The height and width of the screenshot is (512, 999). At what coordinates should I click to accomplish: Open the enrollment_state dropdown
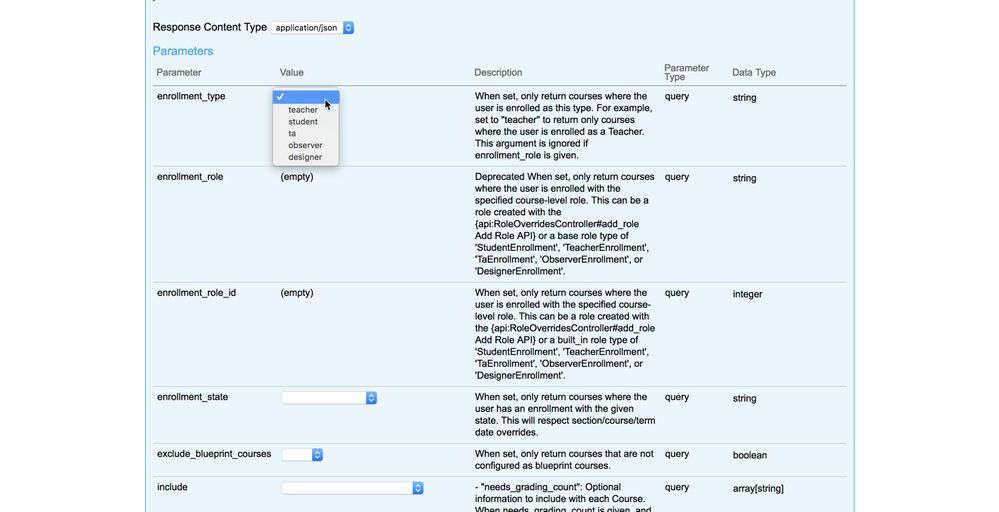[x=329, y=398]
